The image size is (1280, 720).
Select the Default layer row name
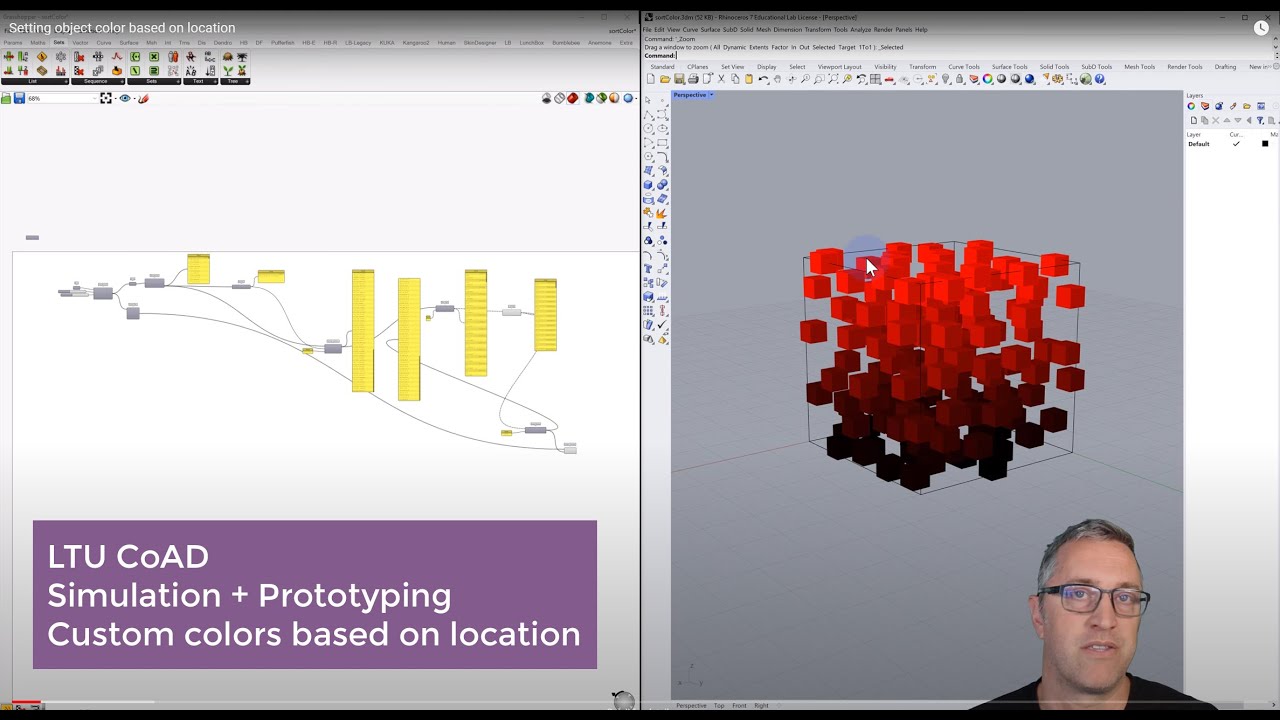click(1199, 144)
